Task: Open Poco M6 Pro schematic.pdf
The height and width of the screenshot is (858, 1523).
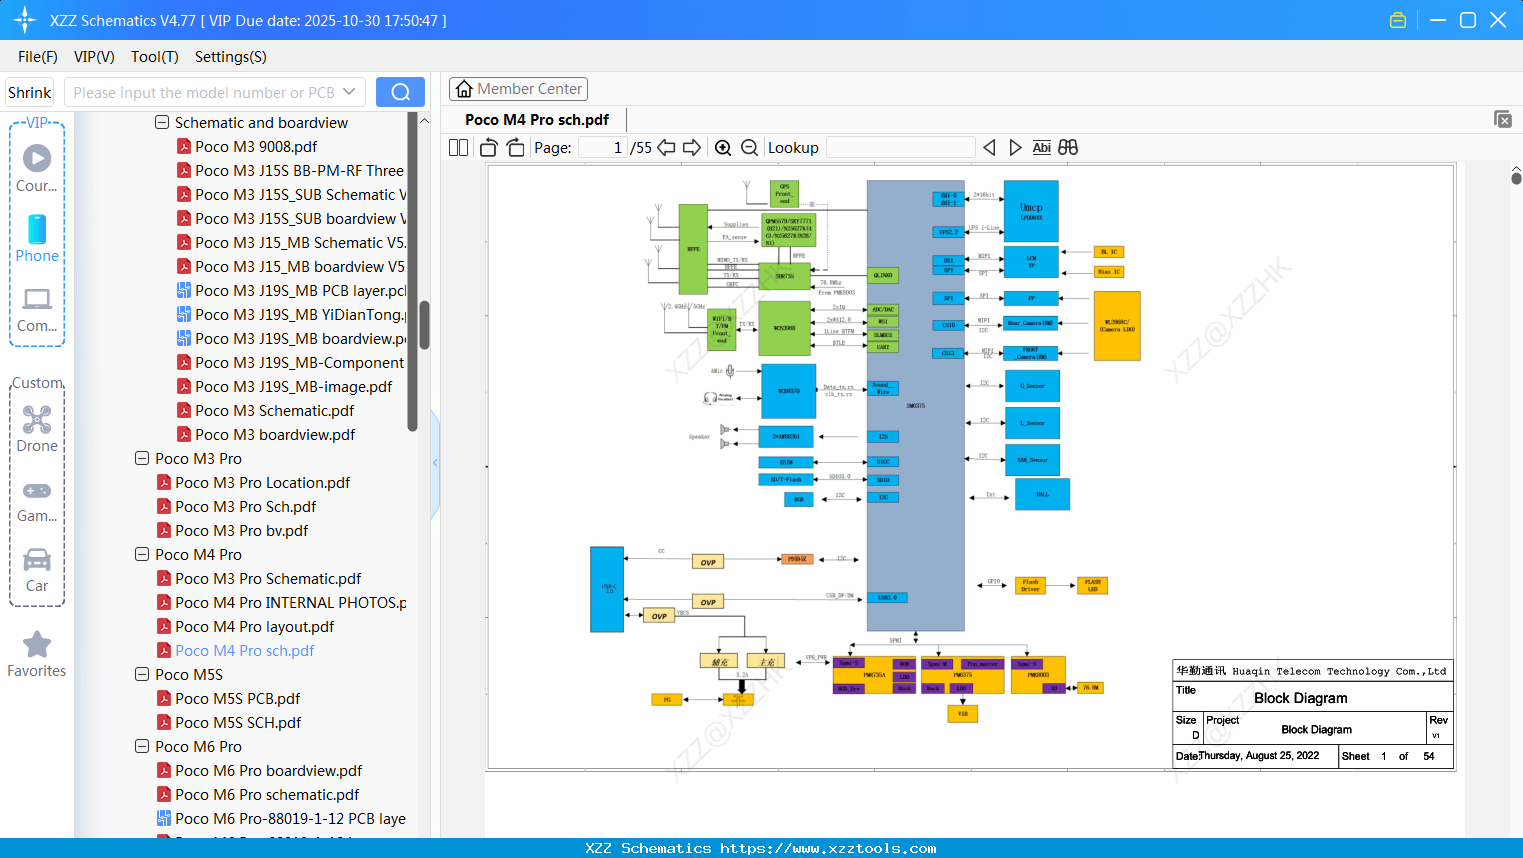Action: click(x=267, y=795)
